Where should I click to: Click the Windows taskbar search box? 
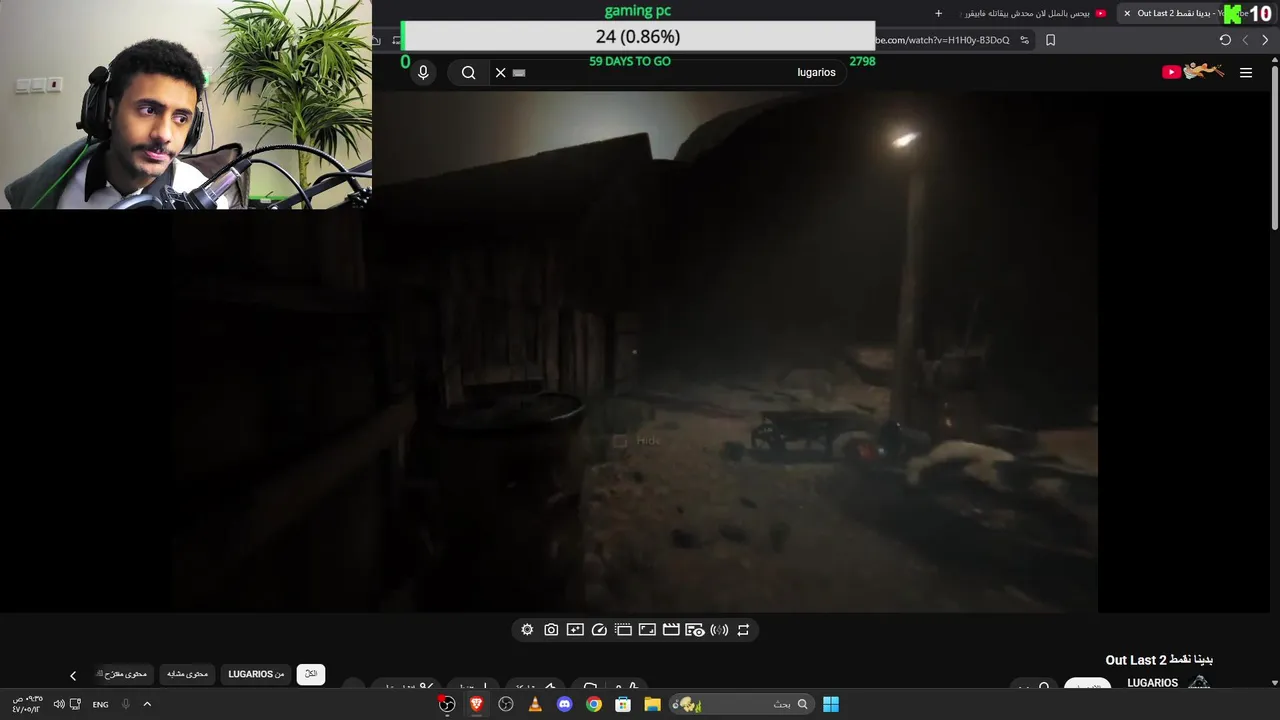pos(740,704)
